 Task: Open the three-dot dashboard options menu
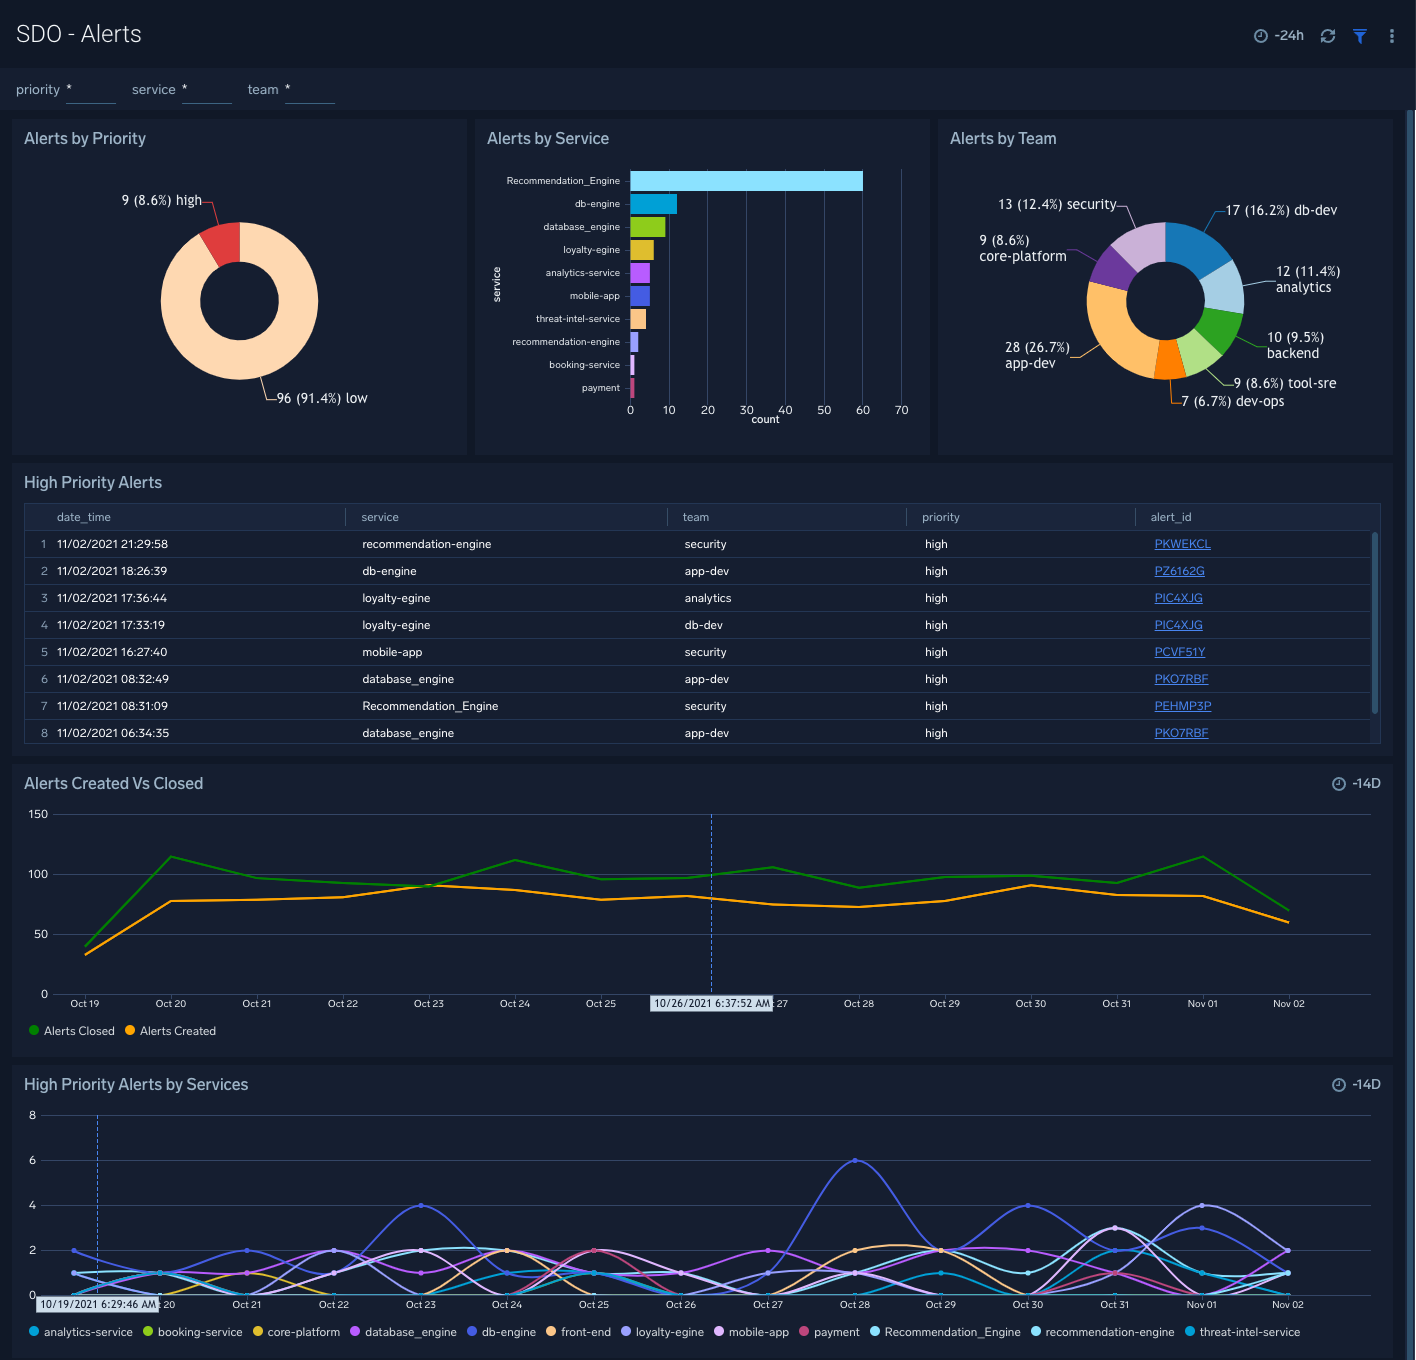point(1391,35)
